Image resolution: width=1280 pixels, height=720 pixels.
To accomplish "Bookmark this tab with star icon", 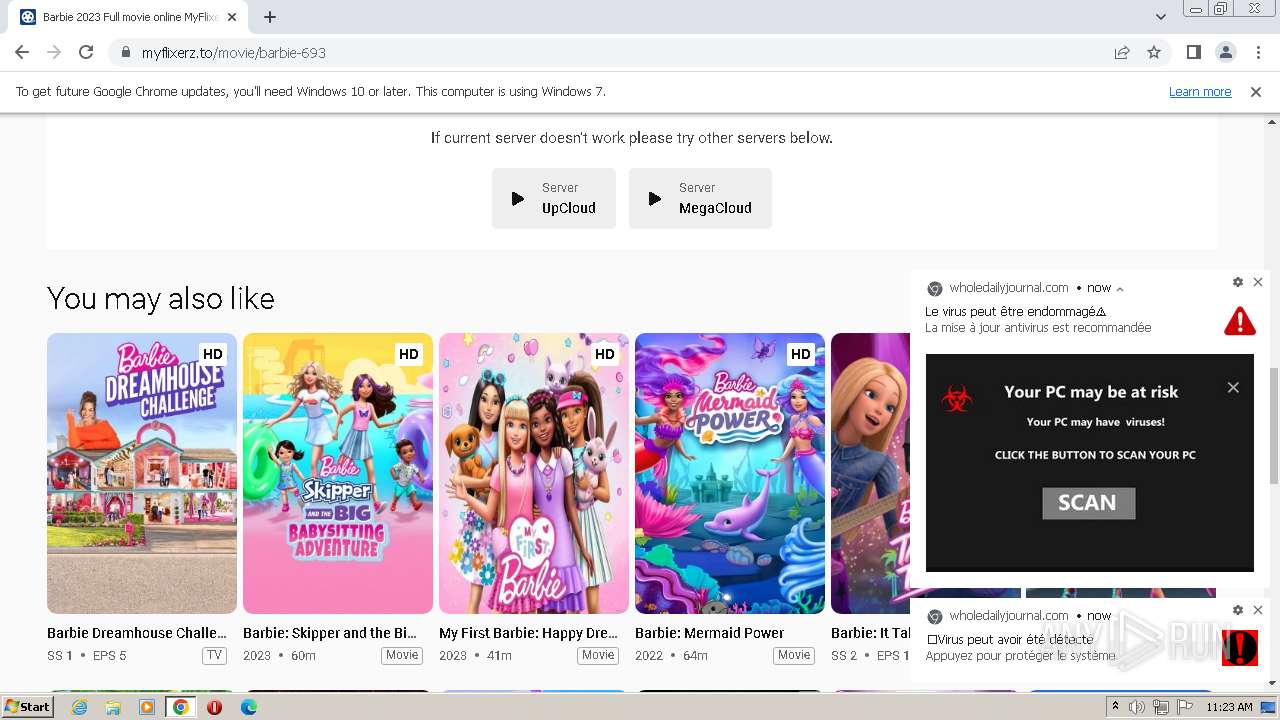I will (x=1154, y=53).
